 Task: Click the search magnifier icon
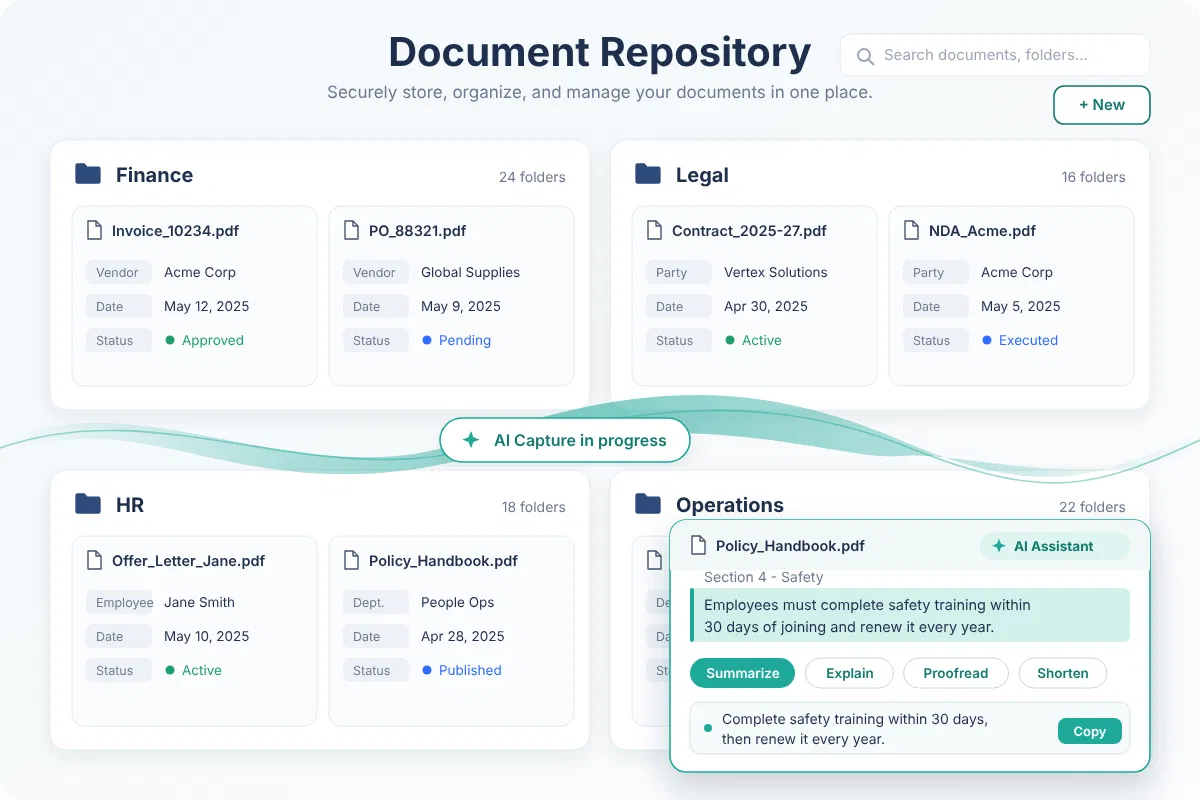866,56
